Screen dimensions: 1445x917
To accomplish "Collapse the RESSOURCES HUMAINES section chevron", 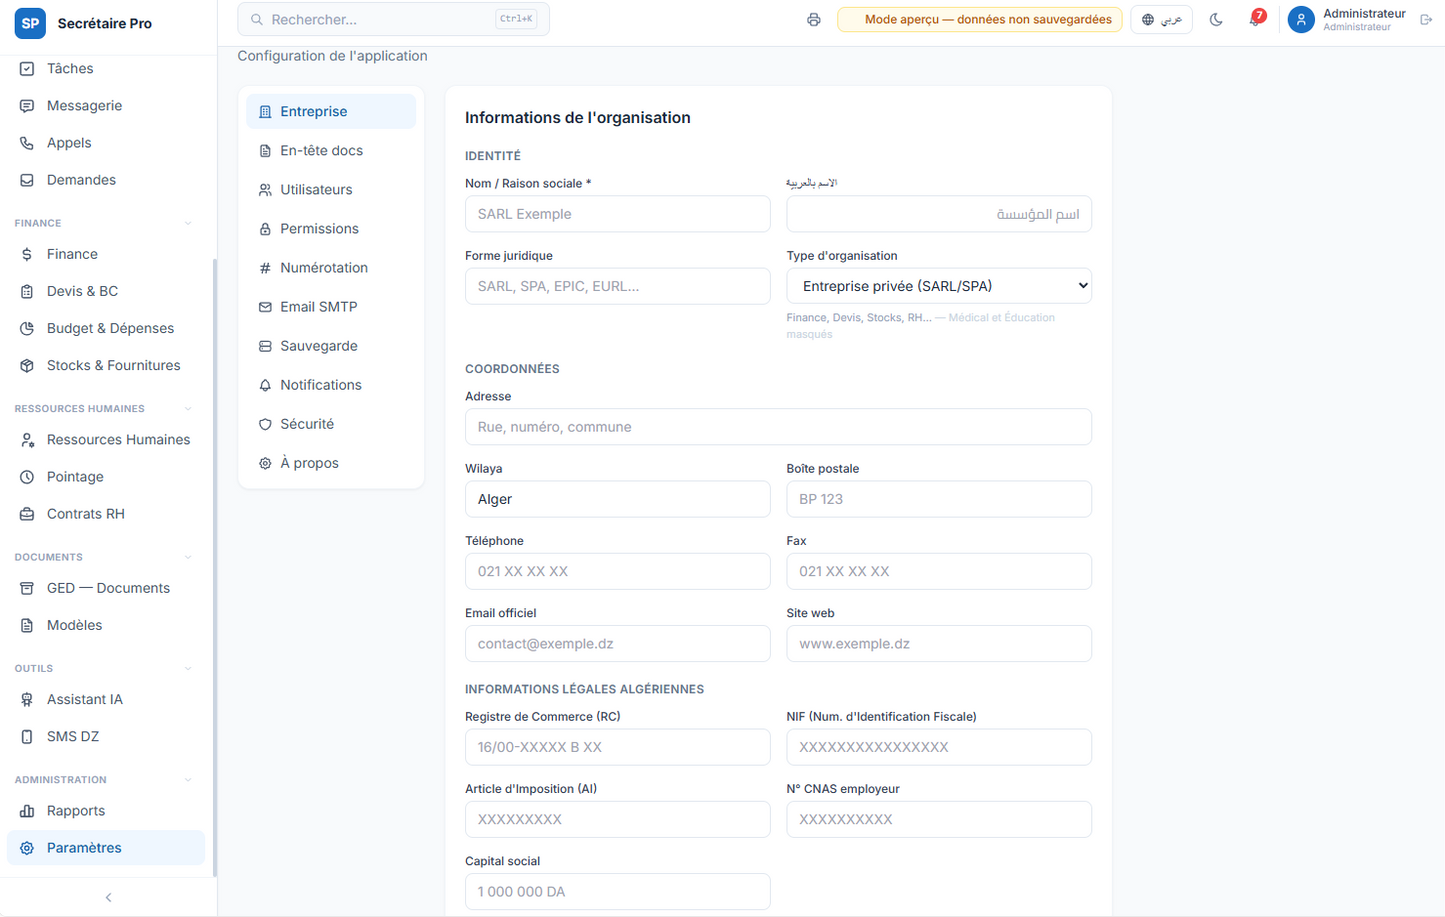I will point(188,409).
